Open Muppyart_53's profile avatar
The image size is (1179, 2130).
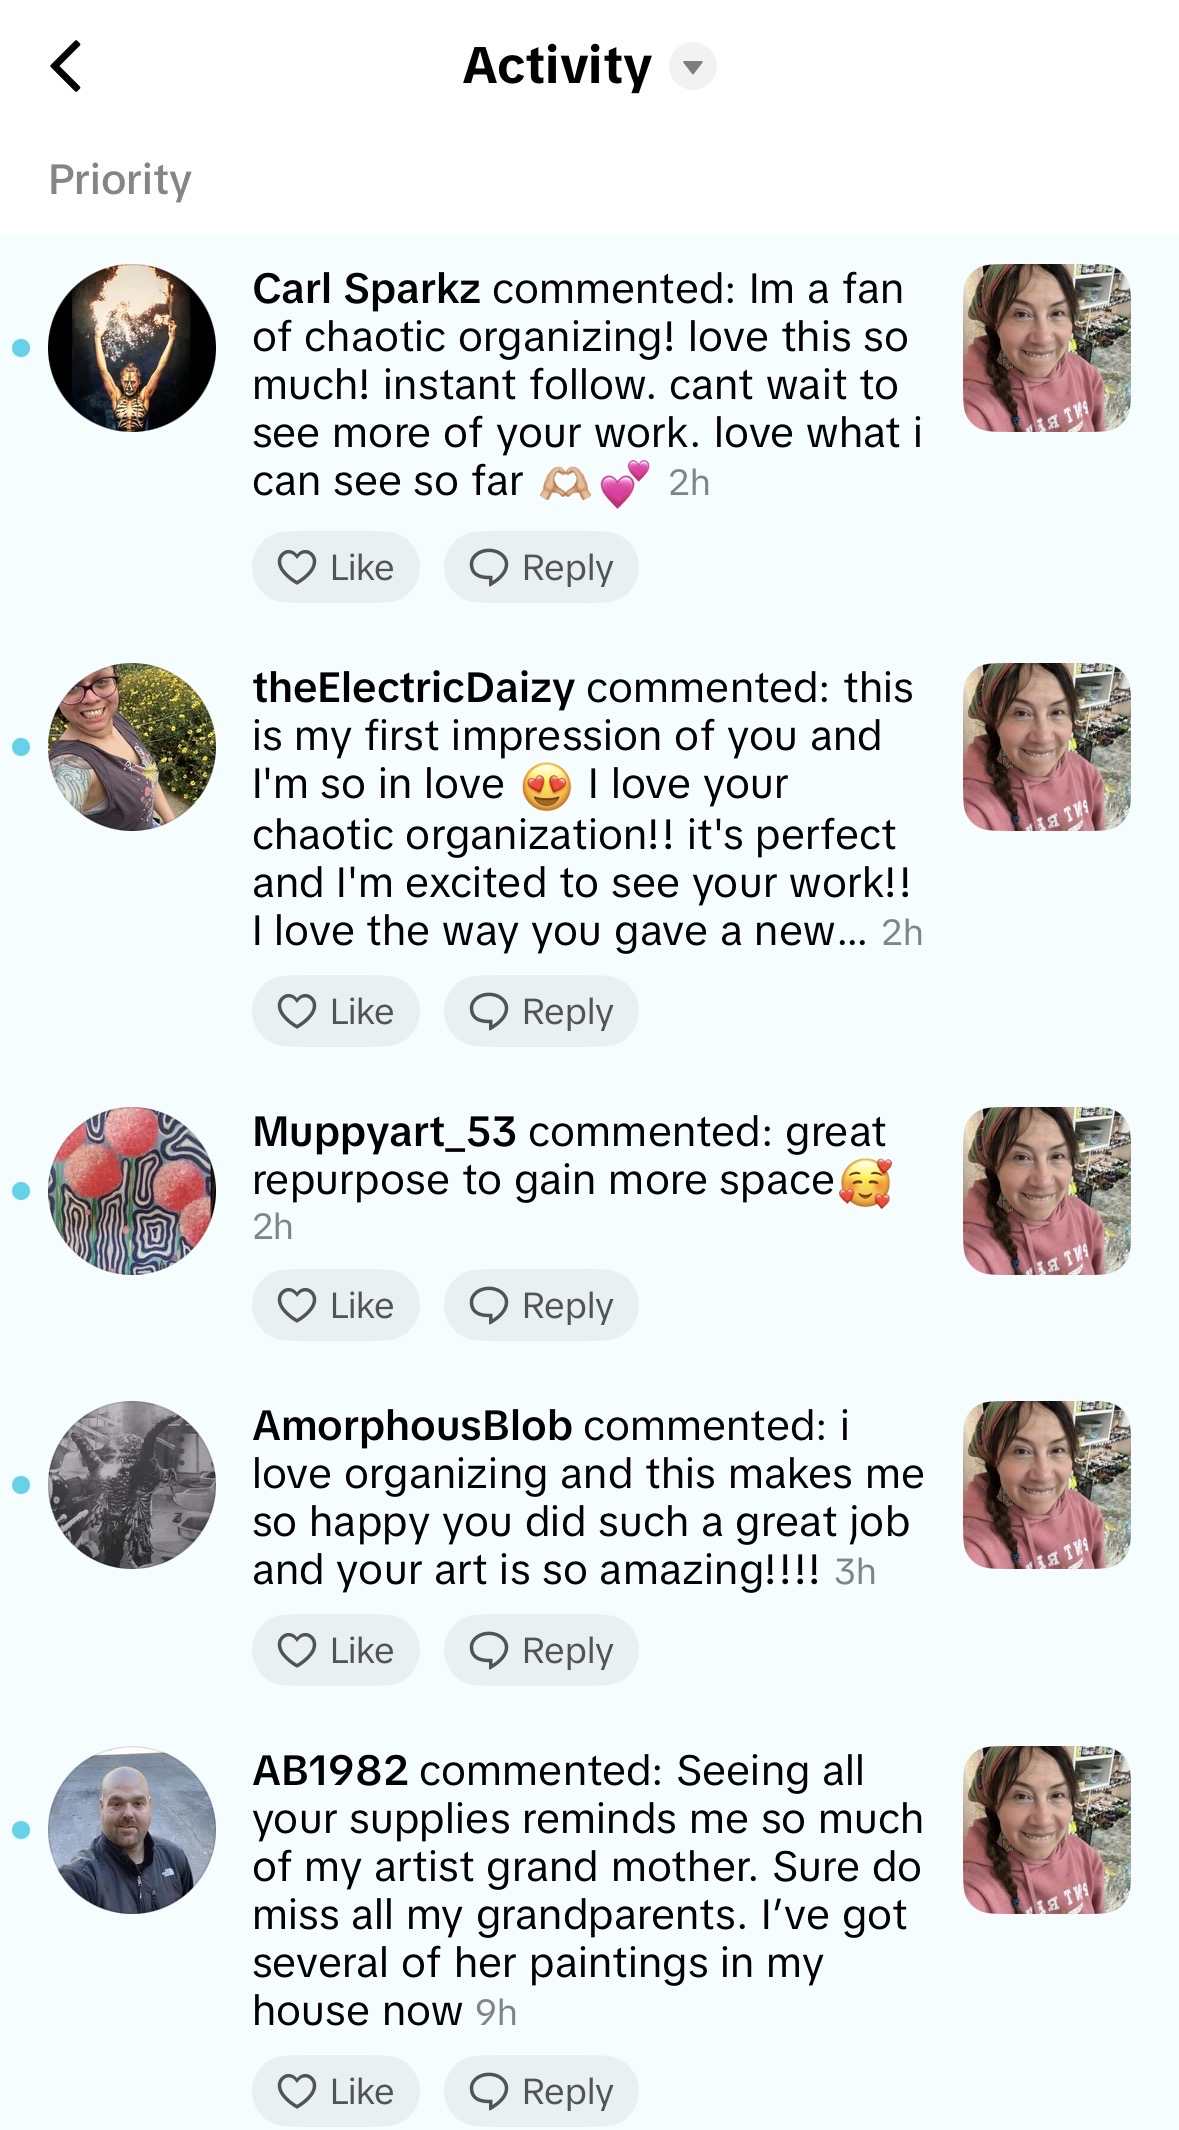tap(132, 1191)
